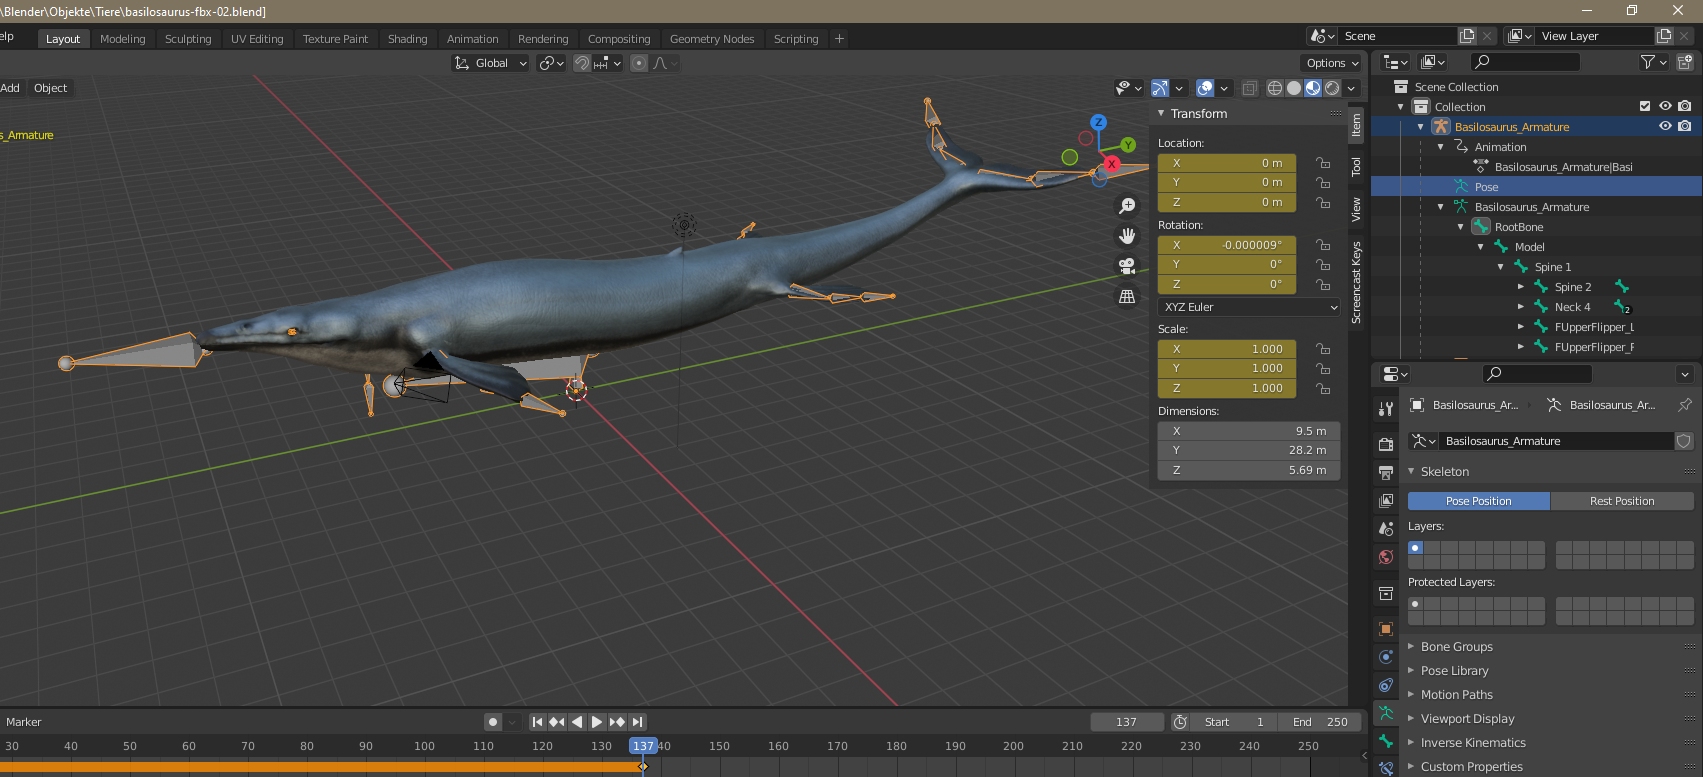
Task: Open the Geometry Nodes workspace tab
Action: (711, 39)
